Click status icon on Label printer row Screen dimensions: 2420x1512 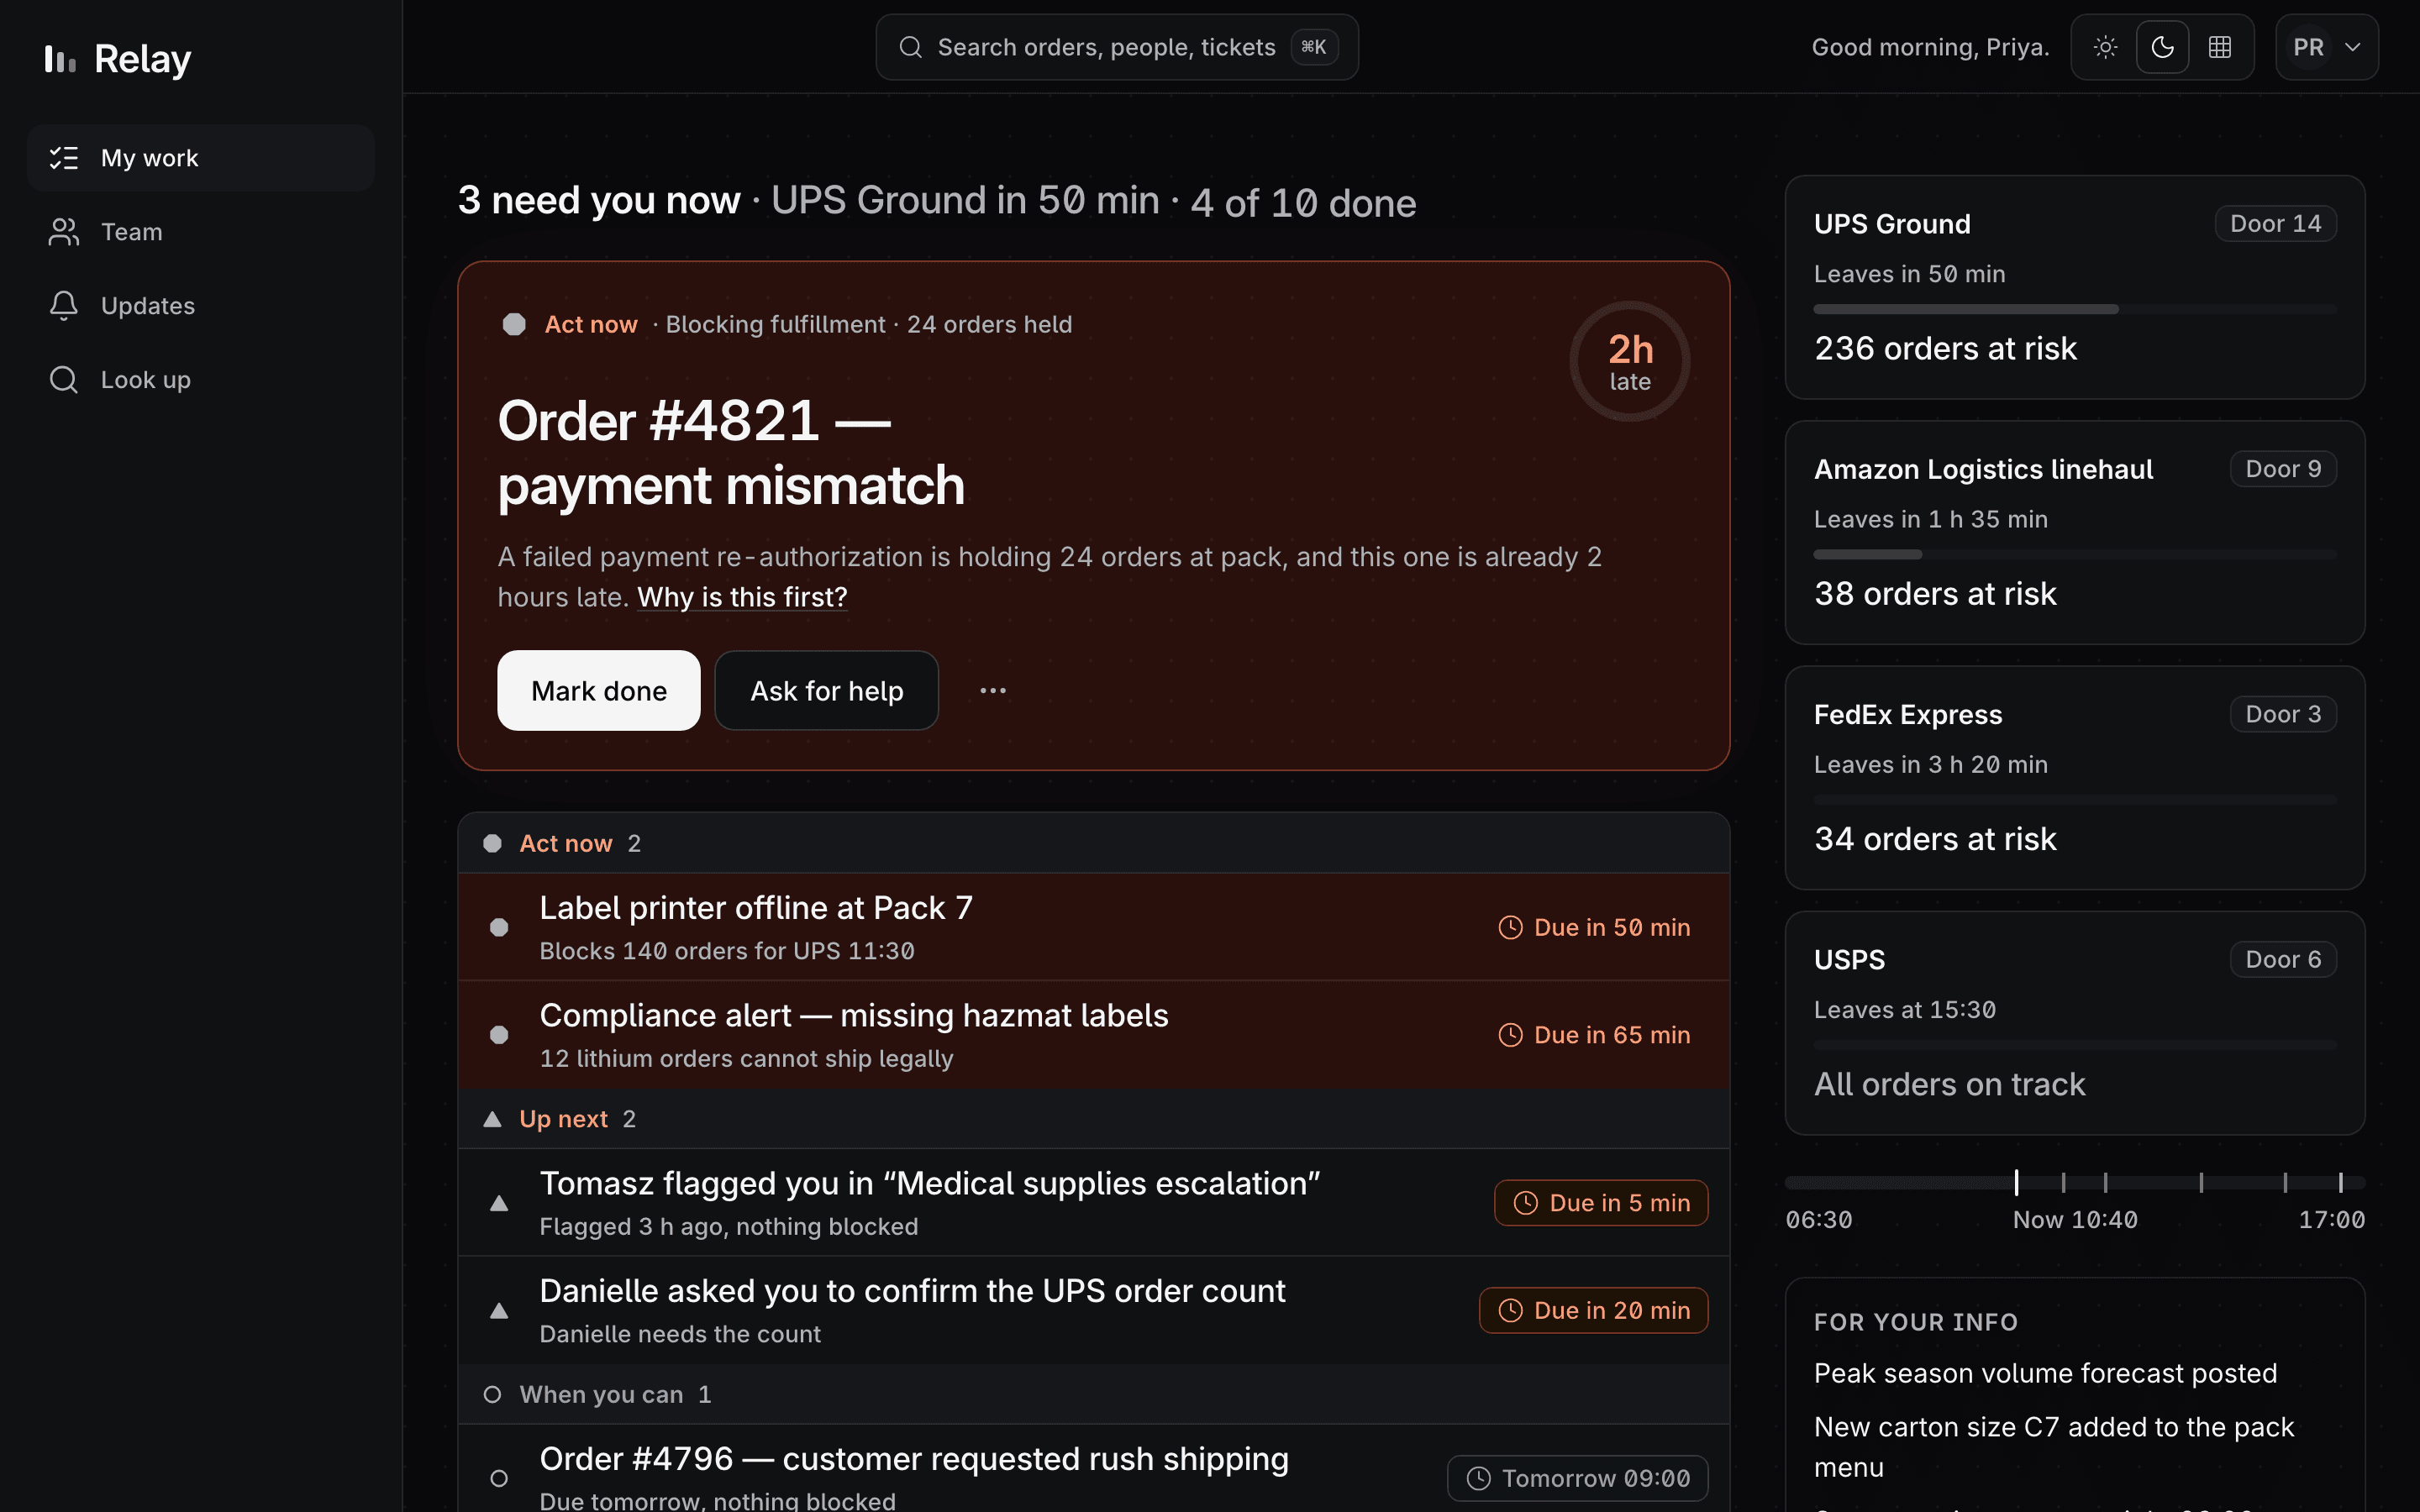tap(499, 928)
